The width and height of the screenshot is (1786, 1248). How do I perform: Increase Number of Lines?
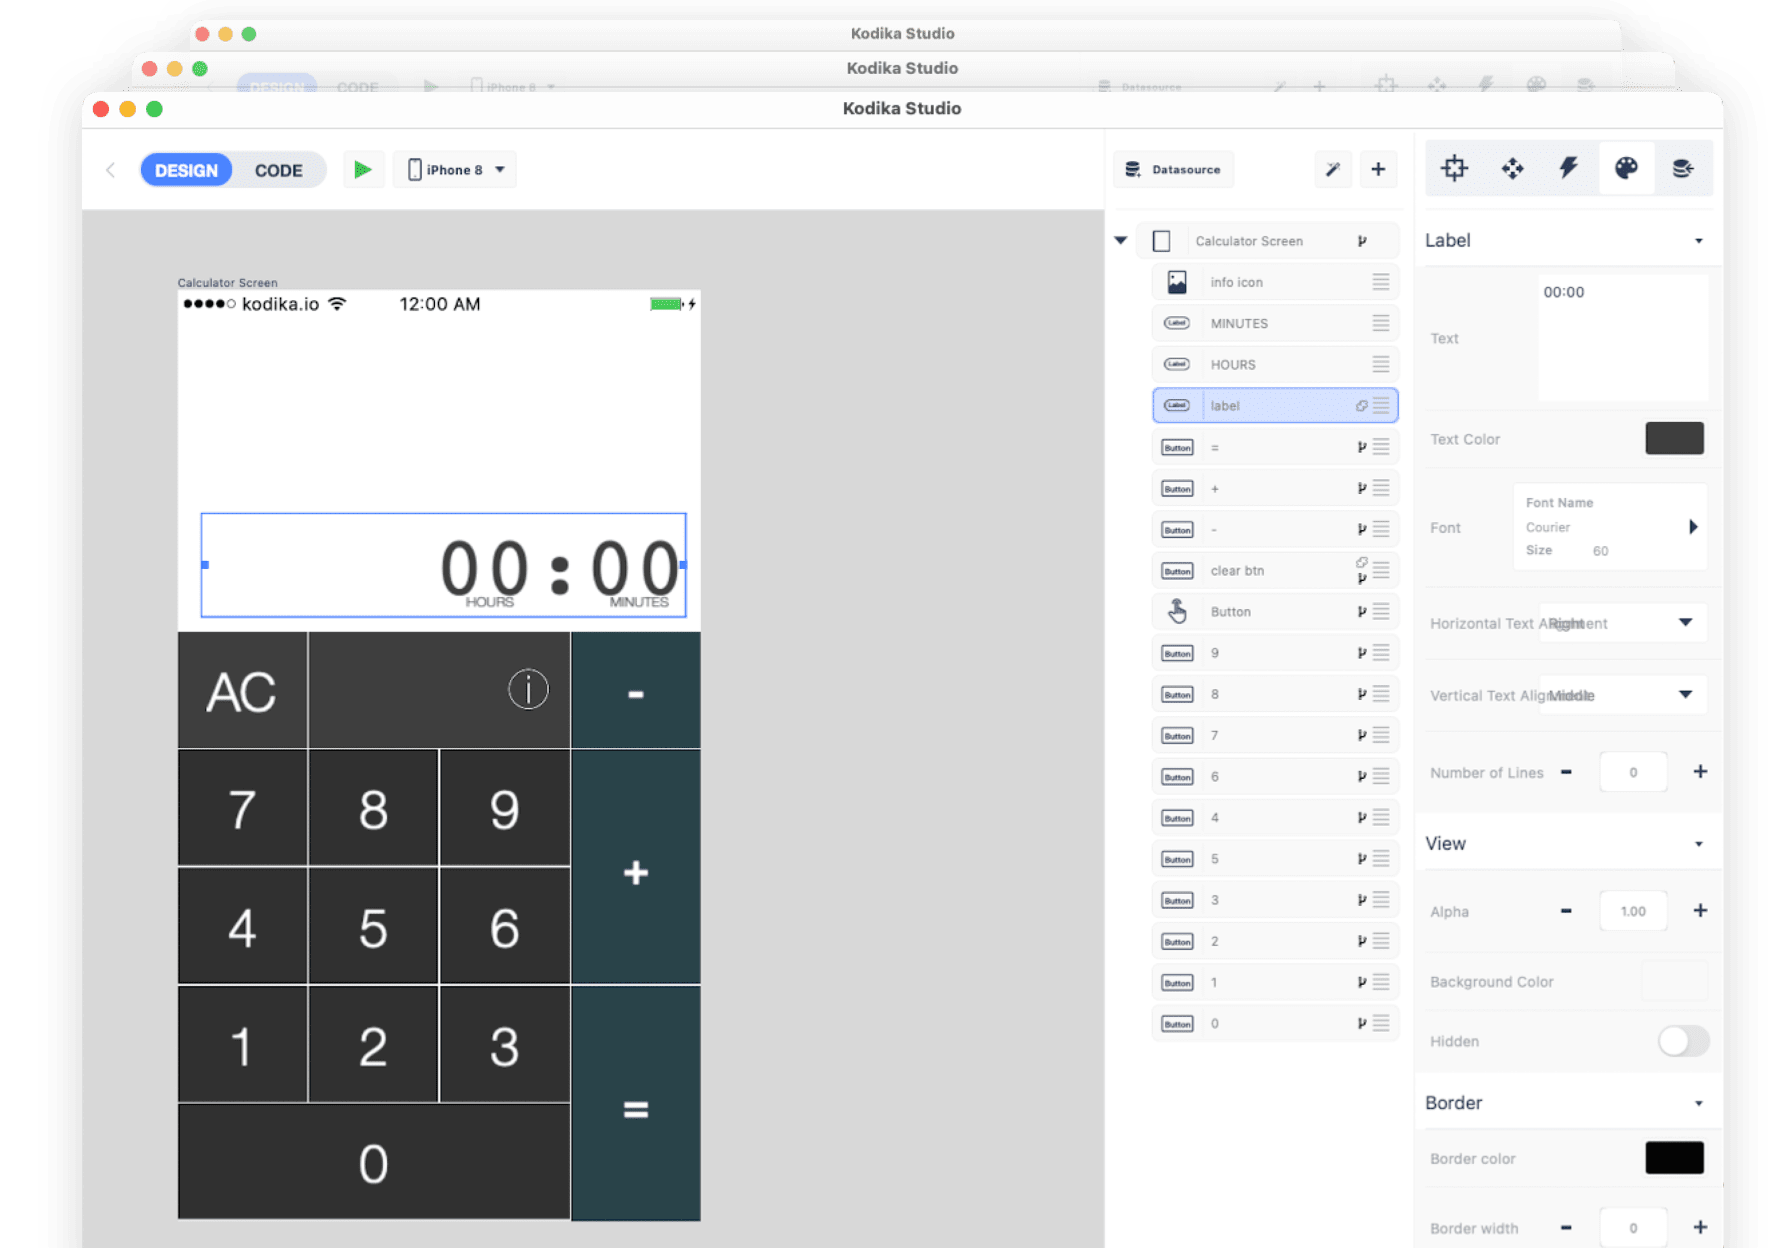point(1700,772)
